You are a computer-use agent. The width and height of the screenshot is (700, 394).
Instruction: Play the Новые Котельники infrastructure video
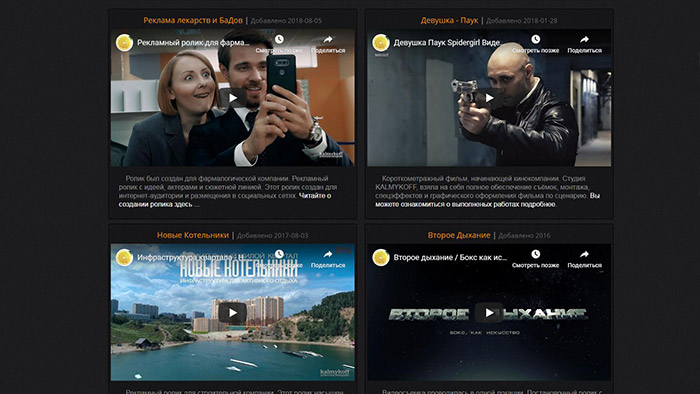(233, 313)
